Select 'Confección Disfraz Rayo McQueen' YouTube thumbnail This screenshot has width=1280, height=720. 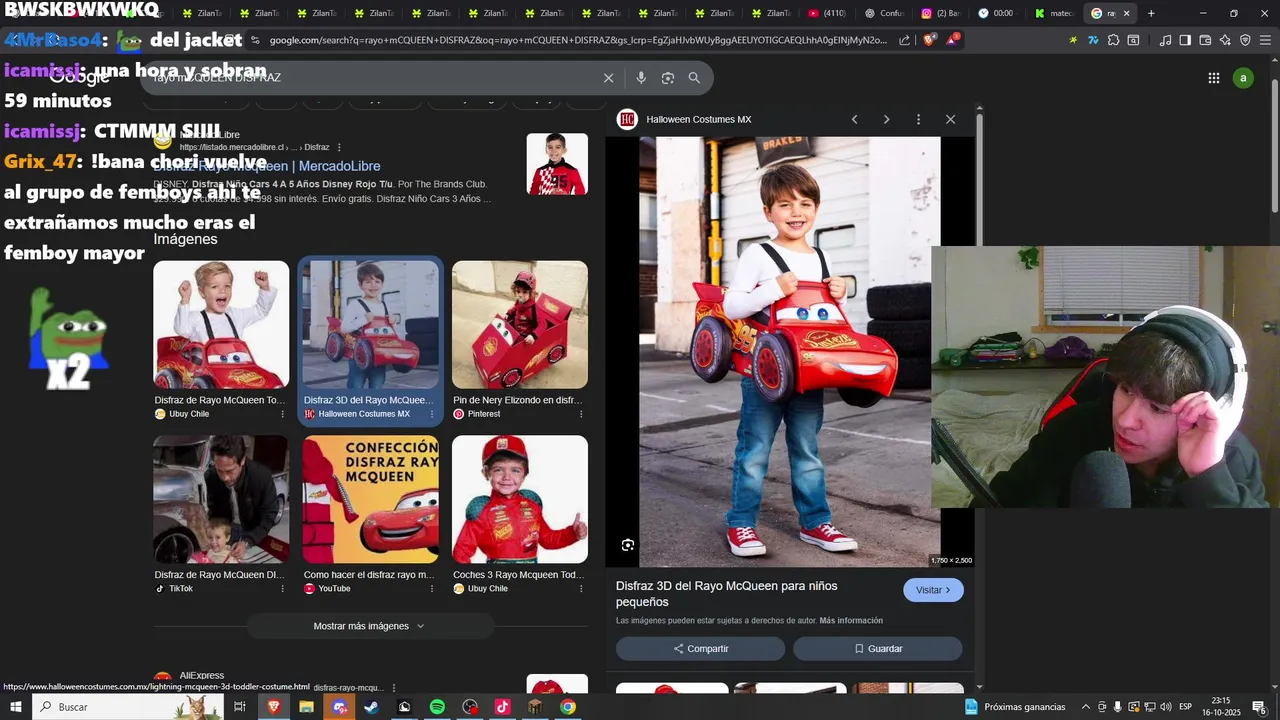coord(371,499)
